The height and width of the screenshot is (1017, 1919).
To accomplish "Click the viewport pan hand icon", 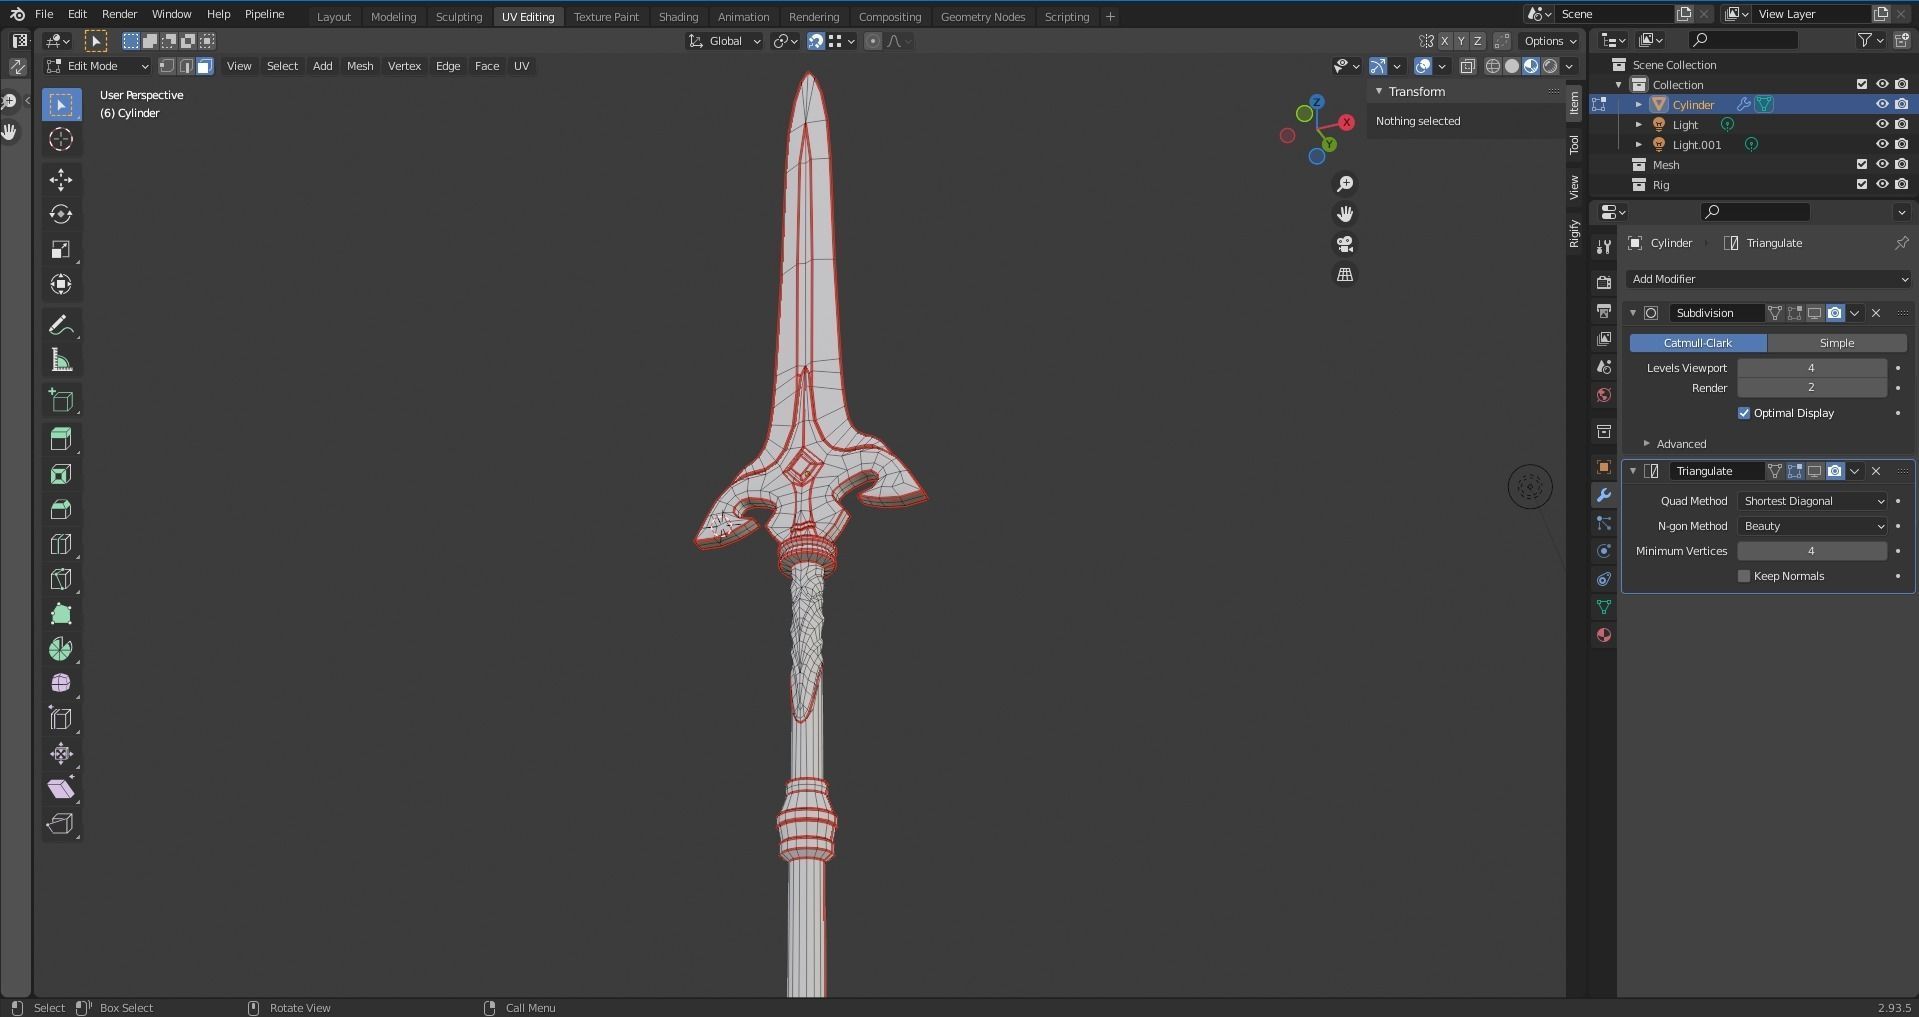I will click(x=1345, y=214).
